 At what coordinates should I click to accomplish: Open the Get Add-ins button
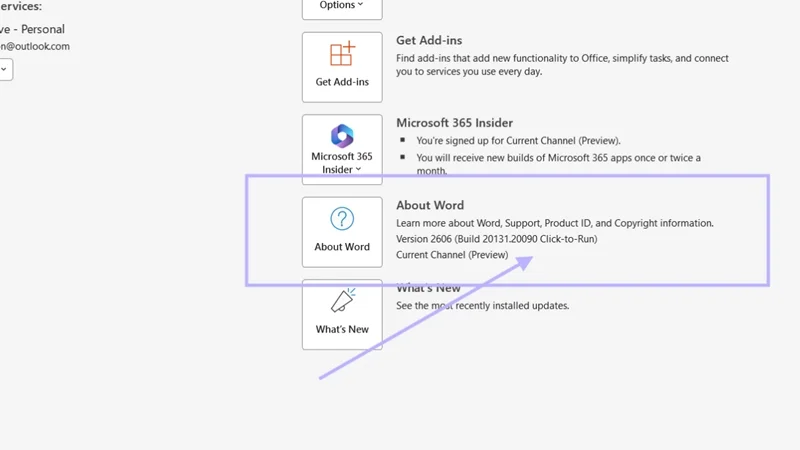[x=342, y=67]
